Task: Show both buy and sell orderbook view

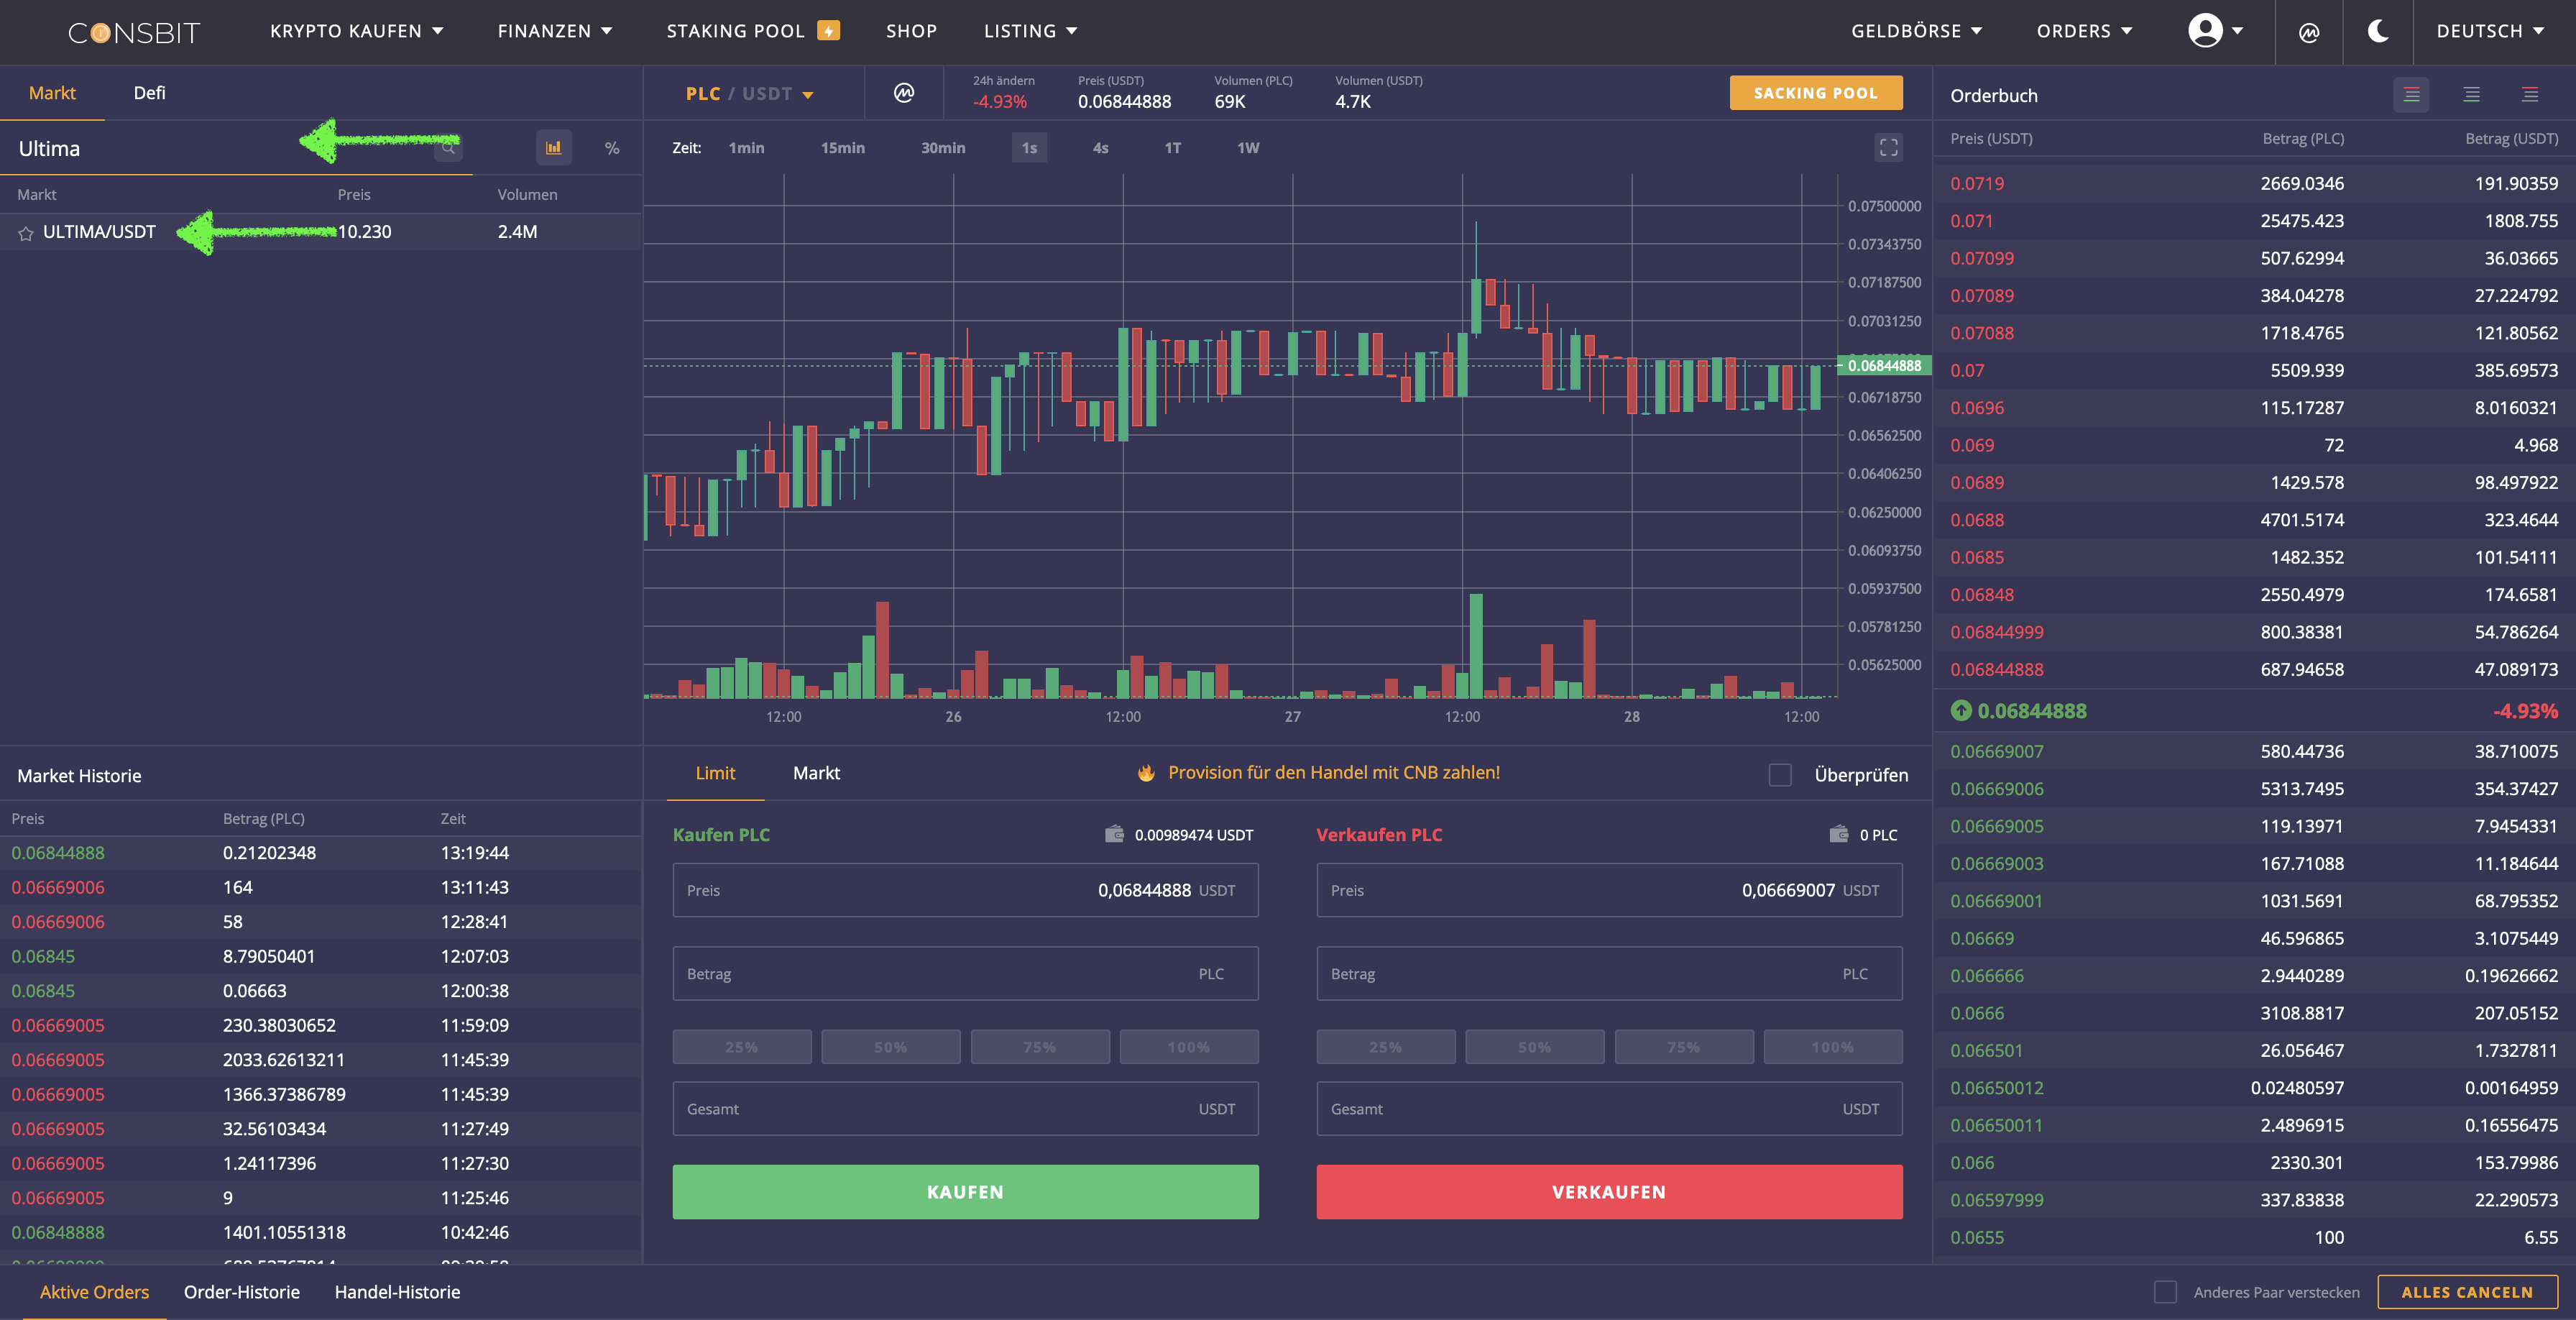Action: point(2411,95)
